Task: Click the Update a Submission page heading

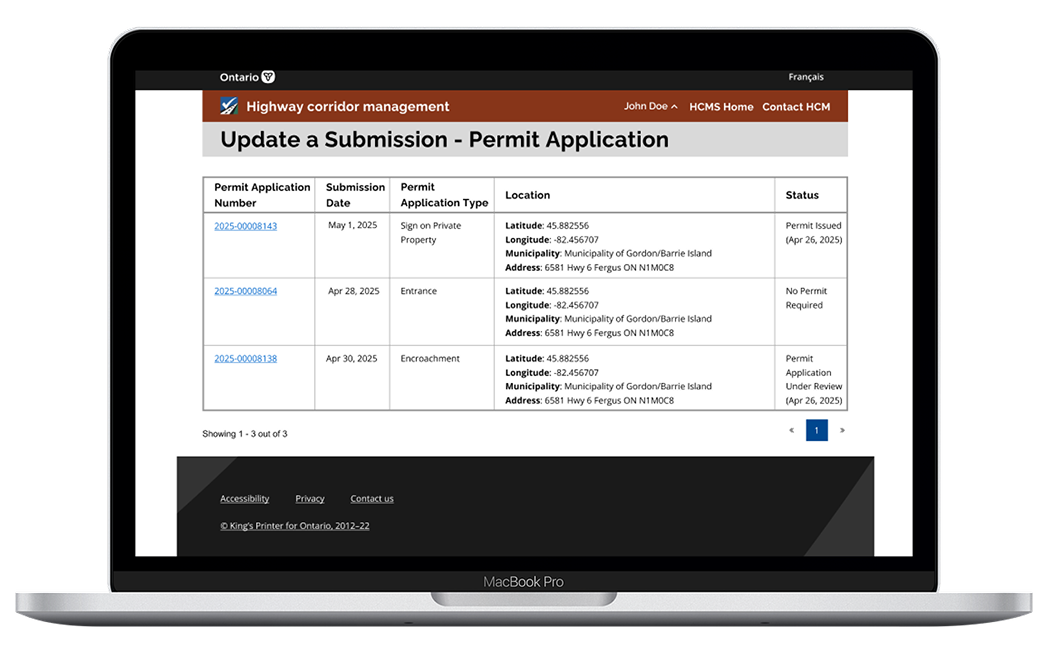Action: click(444, 139)
